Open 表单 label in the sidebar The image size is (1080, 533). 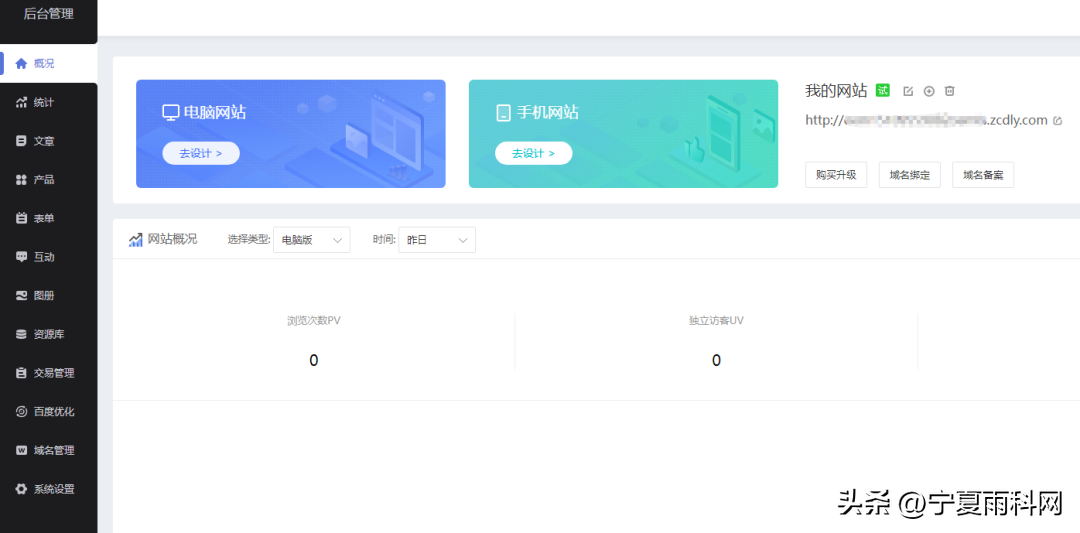coord(44,218)
